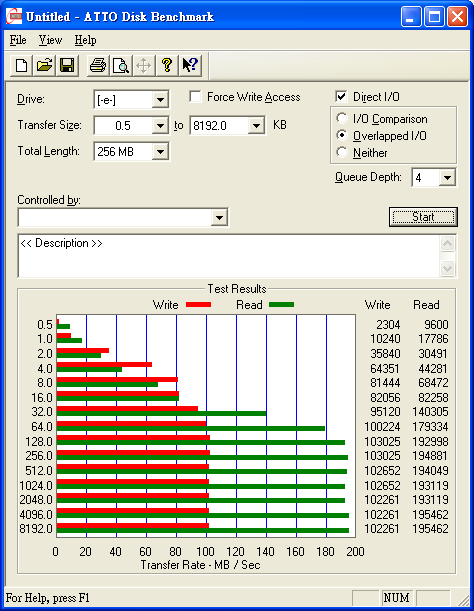
Task: Open a saved benchmark file icon
Action: pos(44,65)
